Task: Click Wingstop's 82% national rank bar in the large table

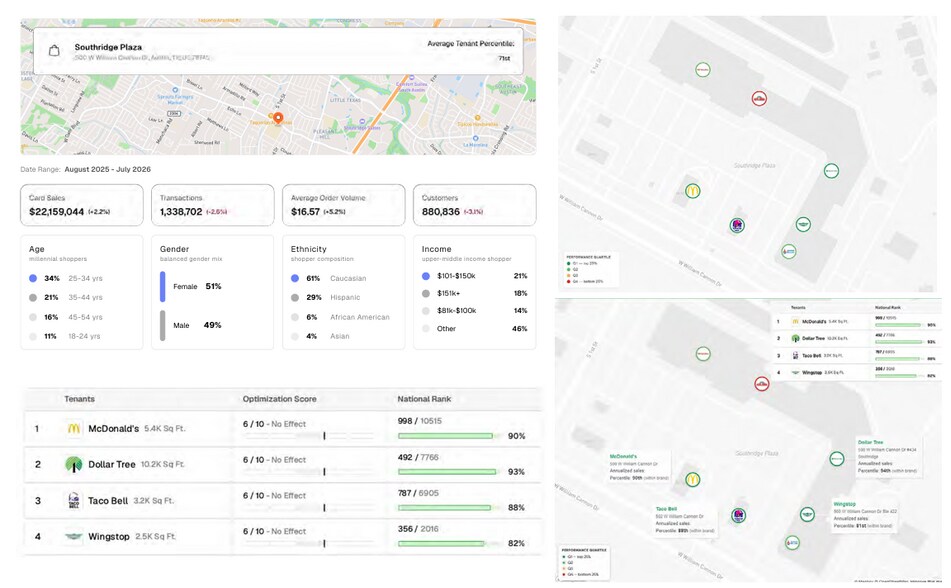Action: click(449, 543)
